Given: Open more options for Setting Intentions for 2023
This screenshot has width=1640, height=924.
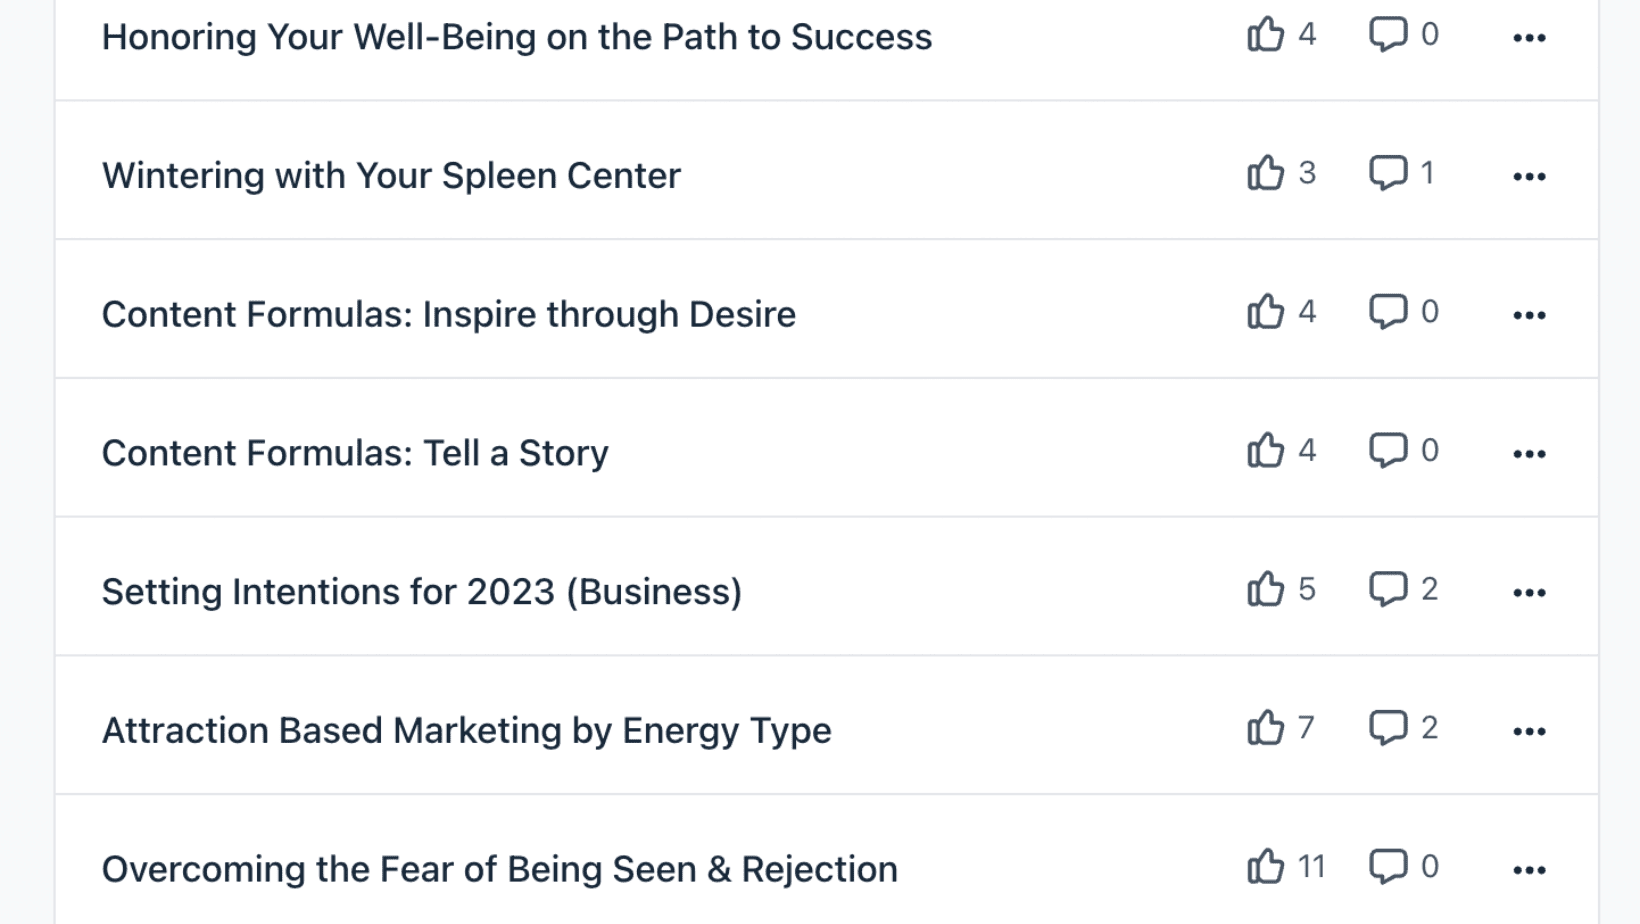Looking at the screenshot, I should 1529,593.
